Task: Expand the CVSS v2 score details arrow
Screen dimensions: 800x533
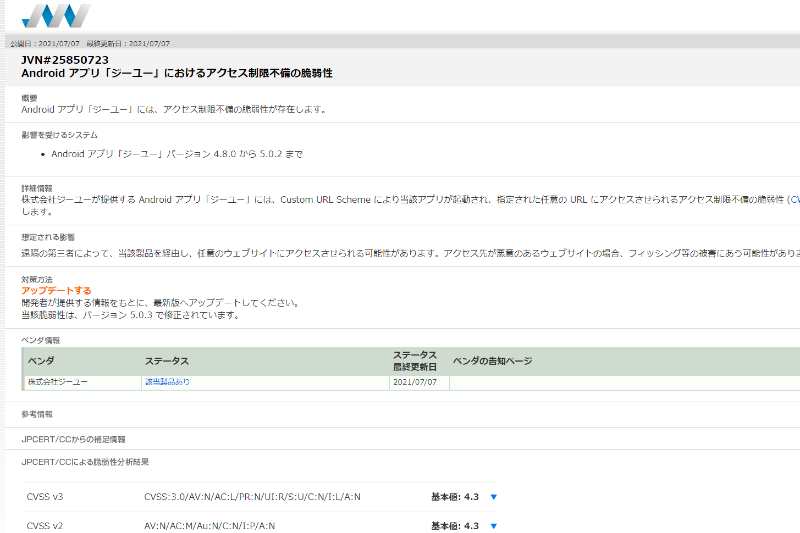Action: (493, 526)
